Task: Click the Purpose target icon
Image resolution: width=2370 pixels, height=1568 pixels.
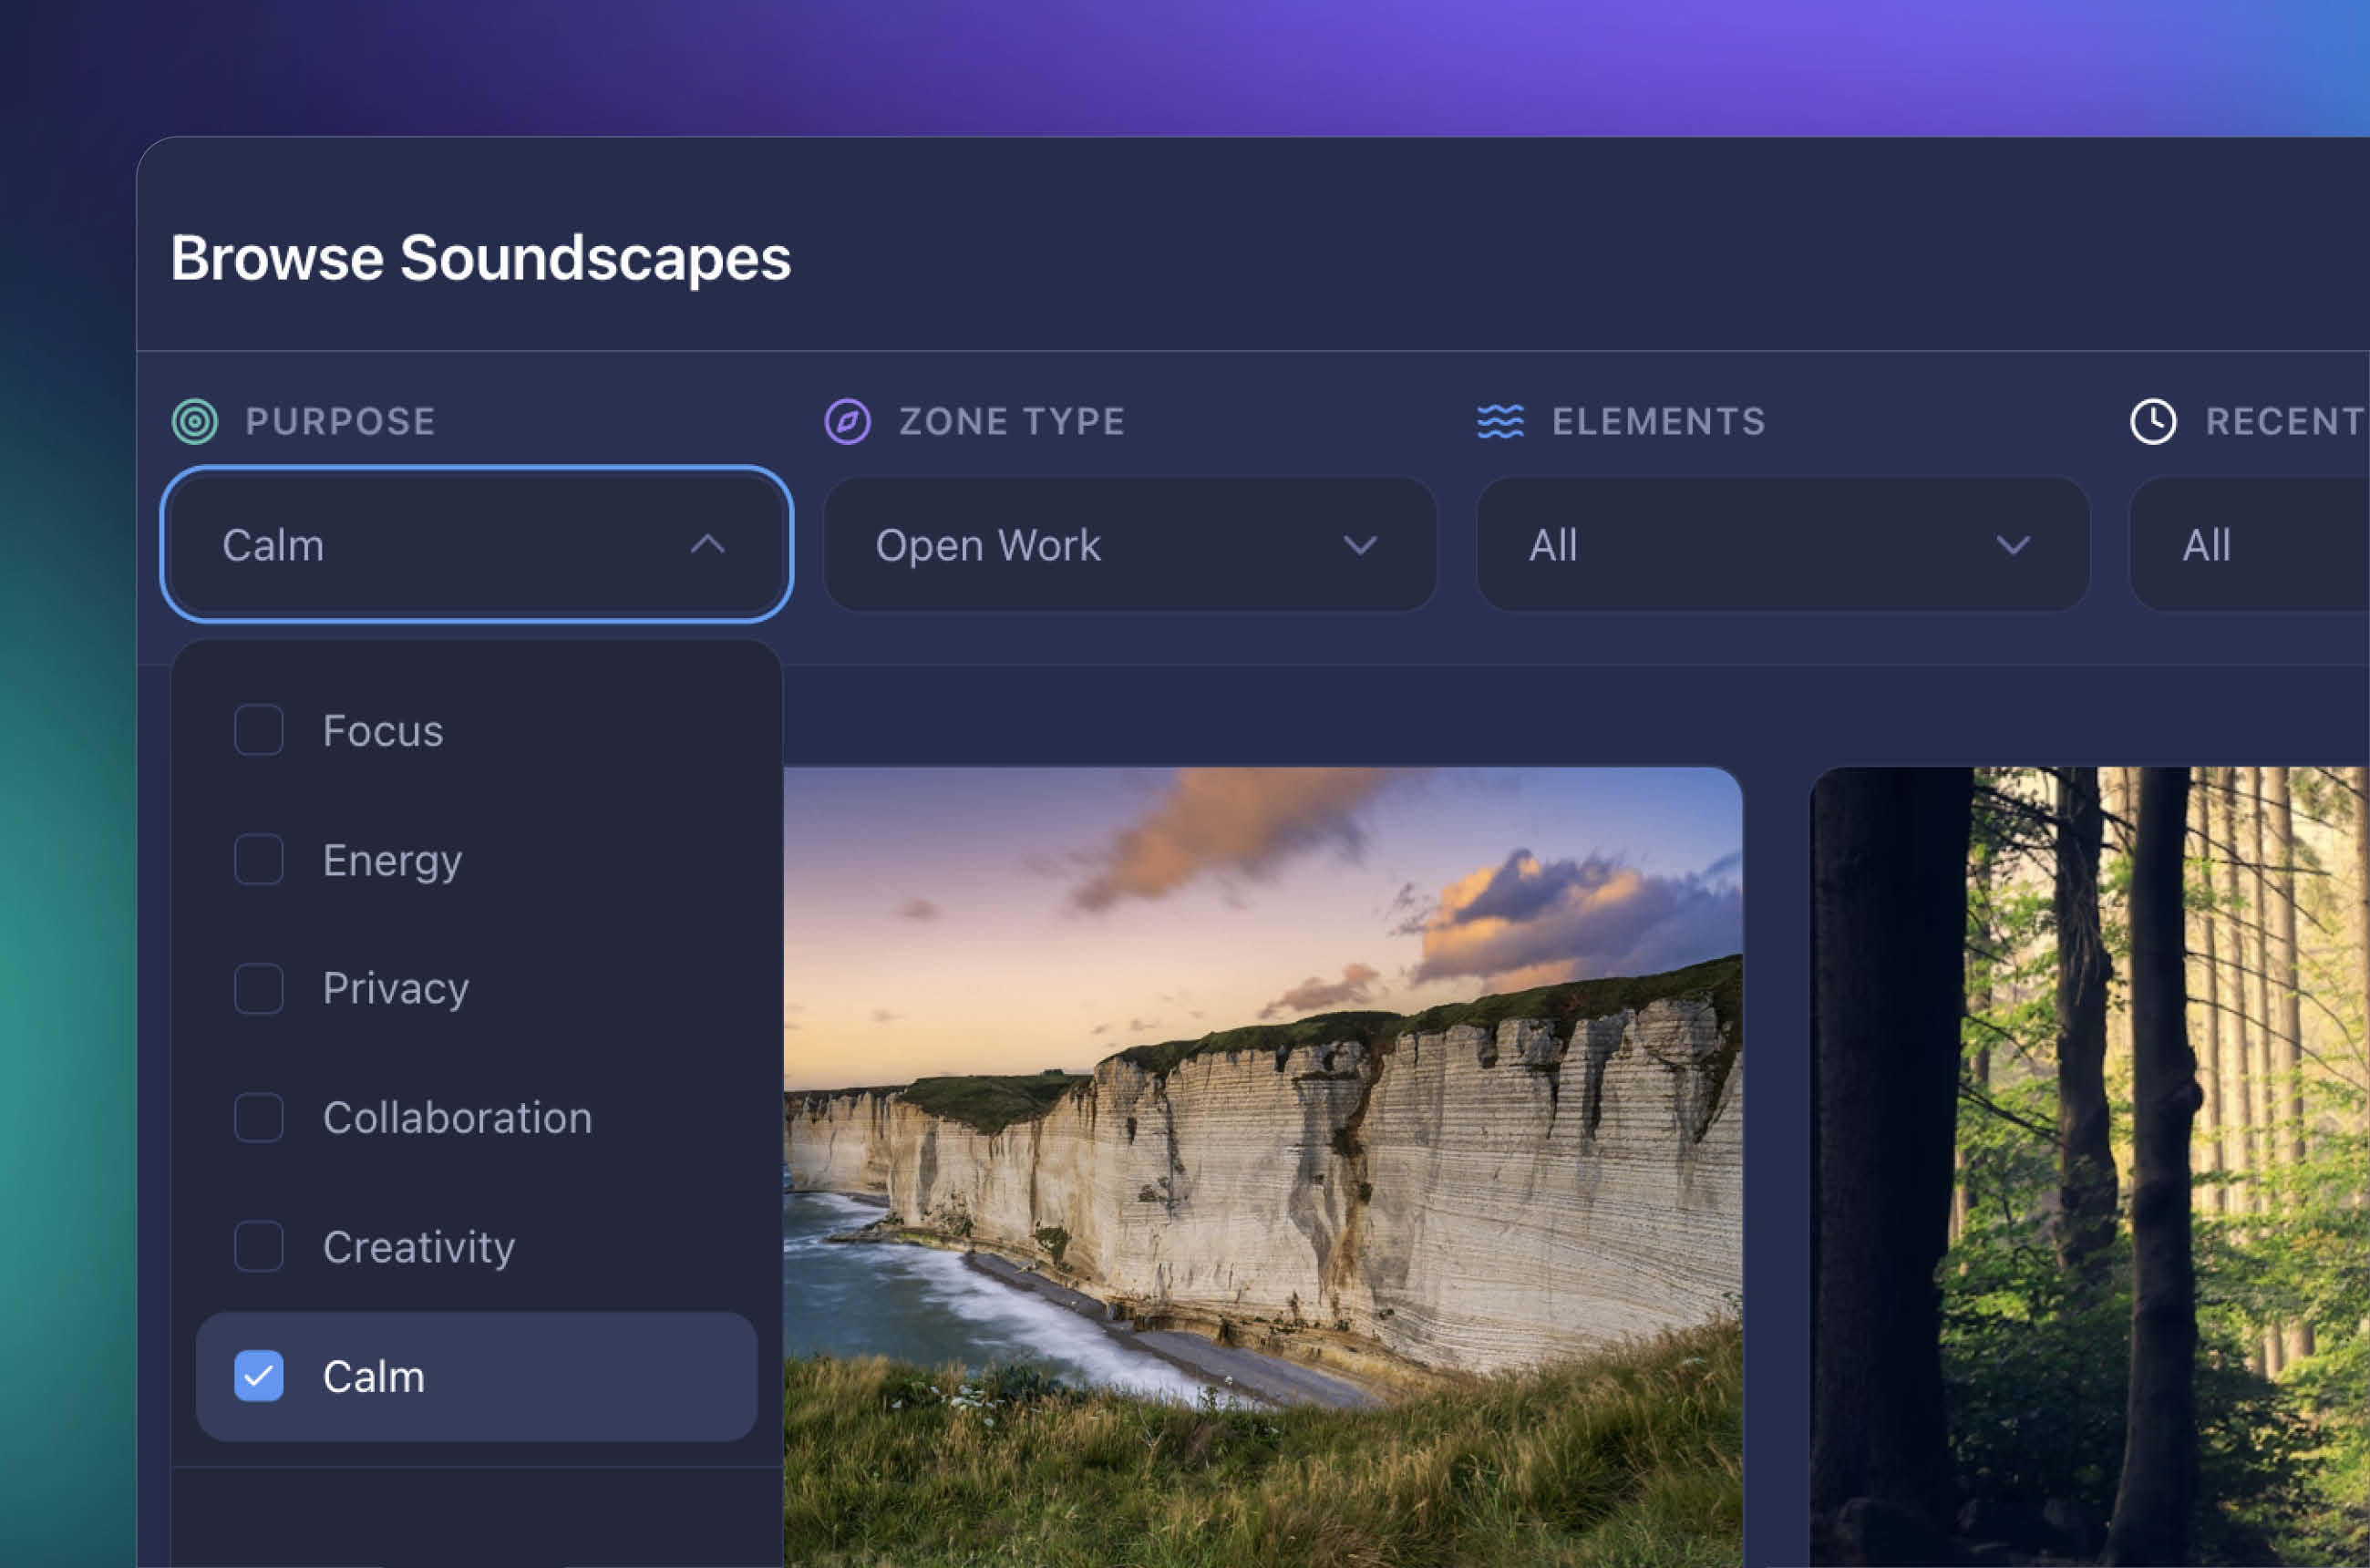Action: click(195, 421)
